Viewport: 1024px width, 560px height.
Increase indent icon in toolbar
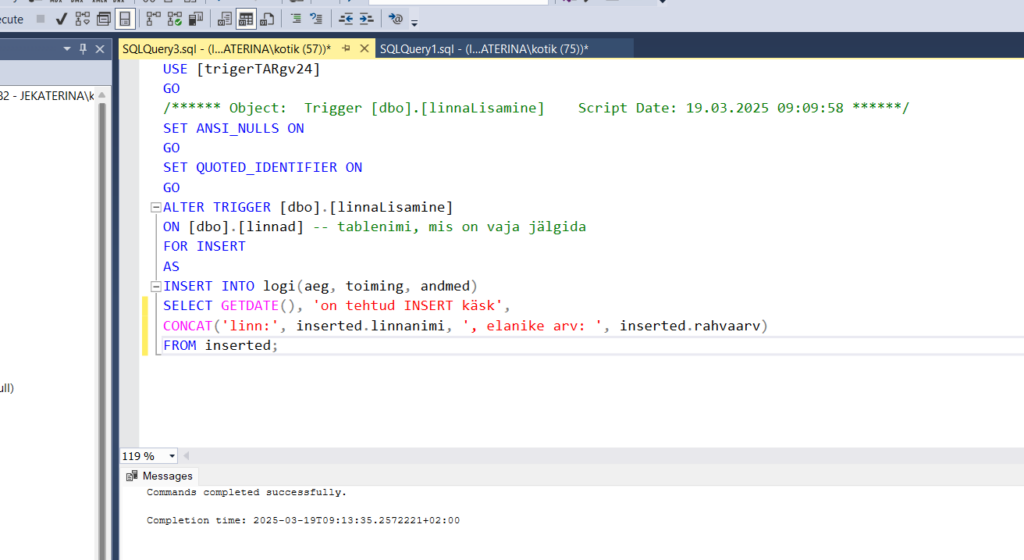tap(366, 19)
